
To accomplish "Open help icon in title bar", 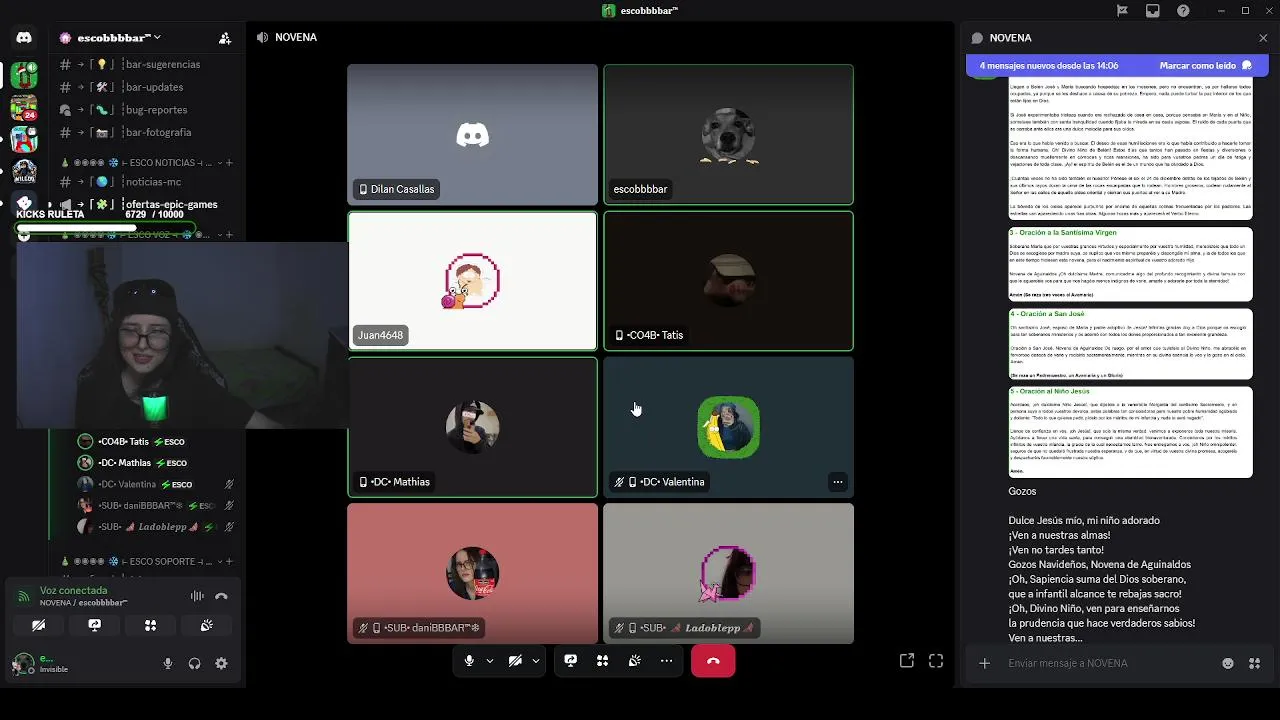I will (1184, 11).
